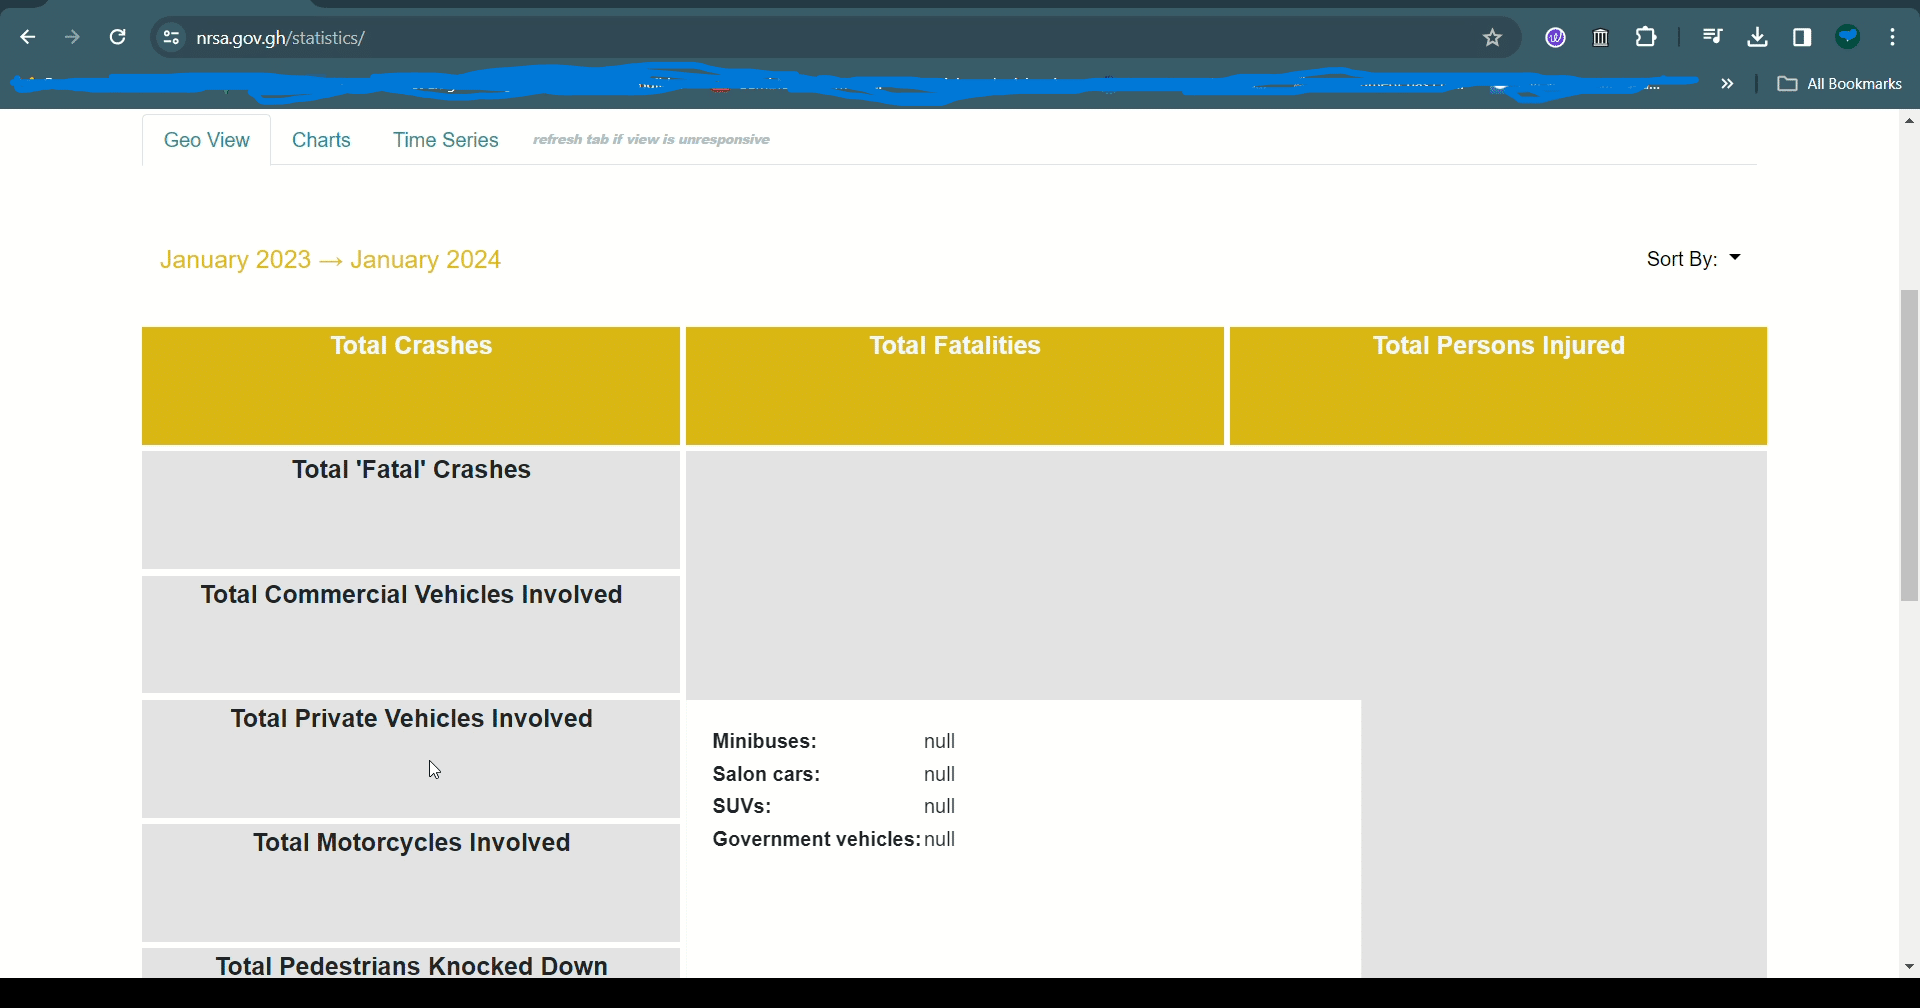Open the media controls icon
Screen dimensions: 1920x1008
point(1712,38)
